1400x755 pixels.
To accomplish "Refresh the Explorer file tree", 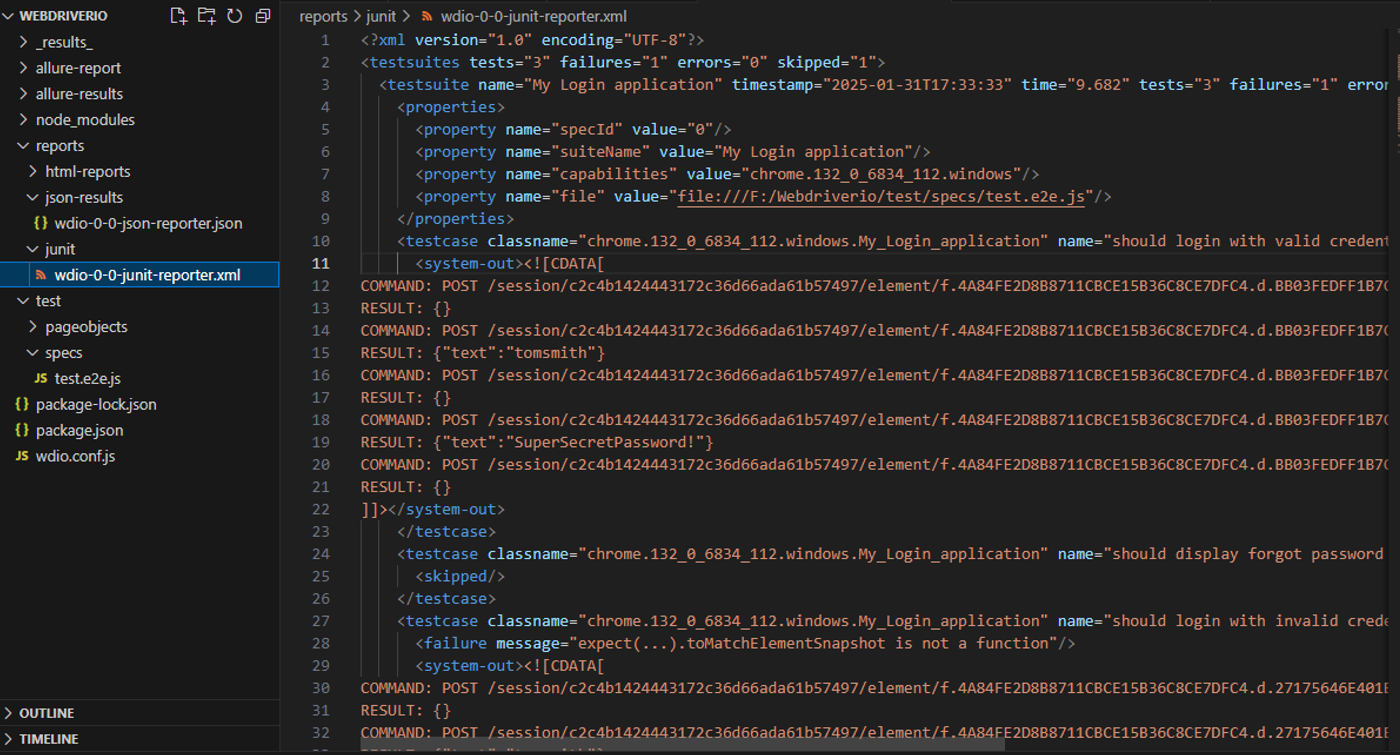I will [235, 16].
